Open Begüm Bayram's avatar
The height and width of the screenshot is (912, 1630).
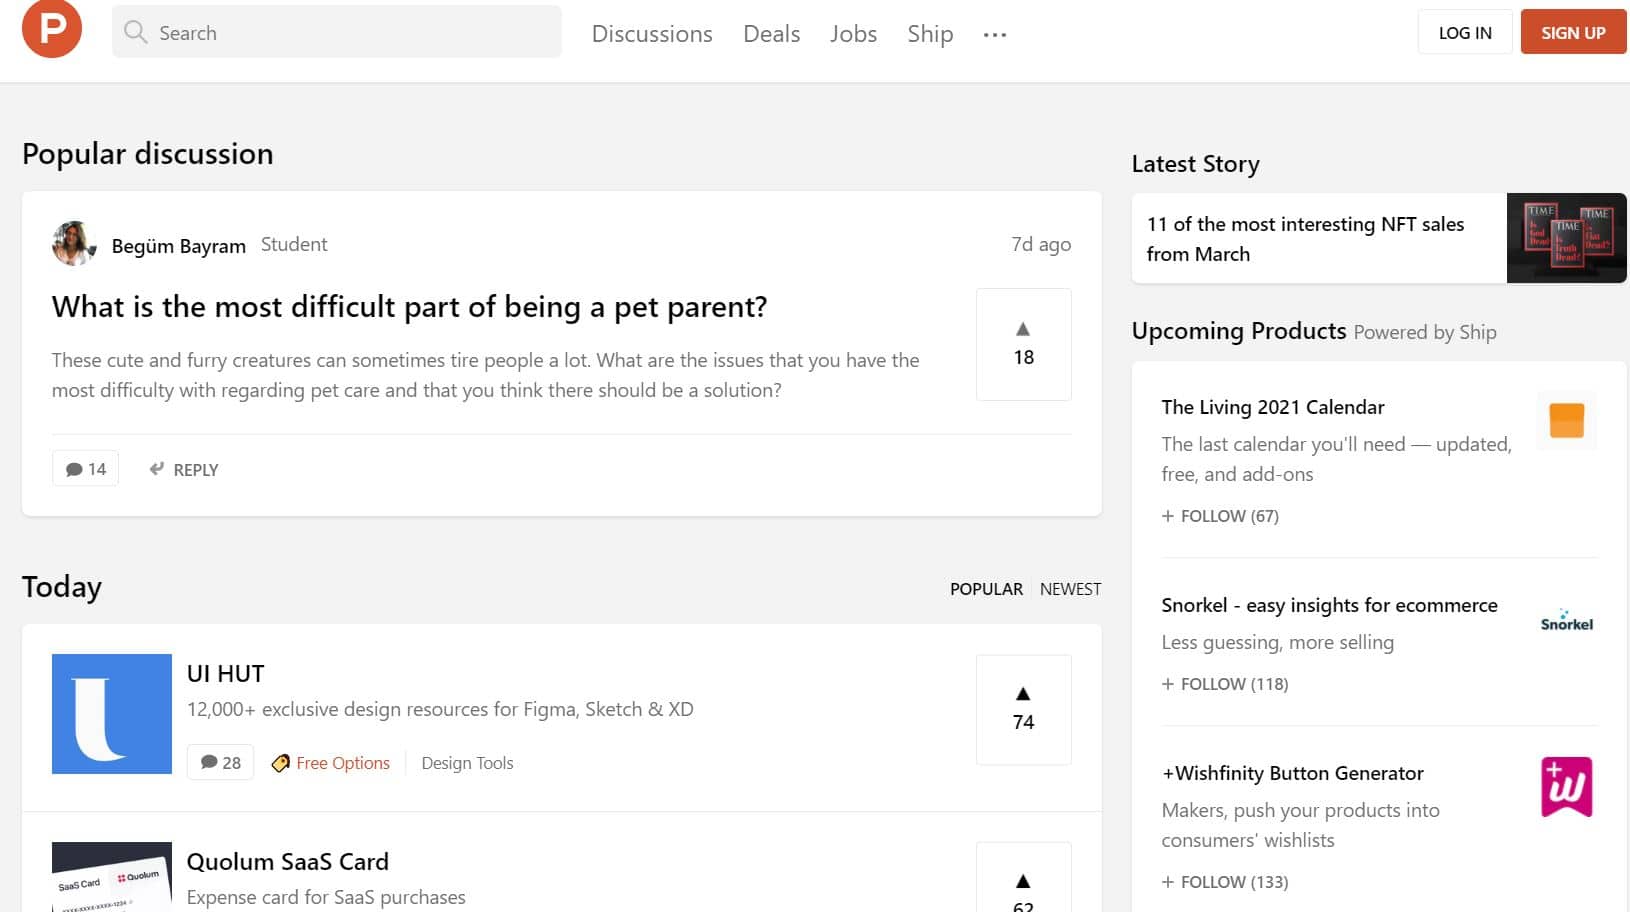[x=74, y=244]
